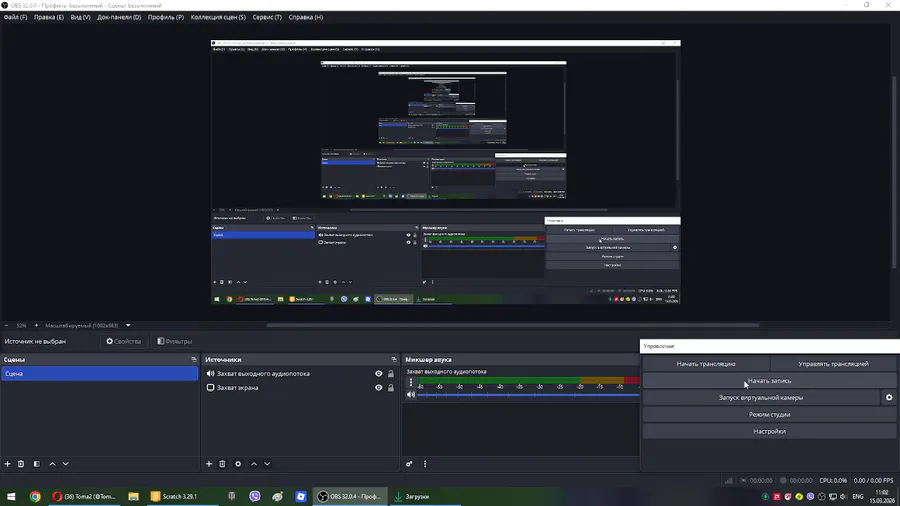
Task: Toggle Режим студии mode
Action: pos(769,414)
